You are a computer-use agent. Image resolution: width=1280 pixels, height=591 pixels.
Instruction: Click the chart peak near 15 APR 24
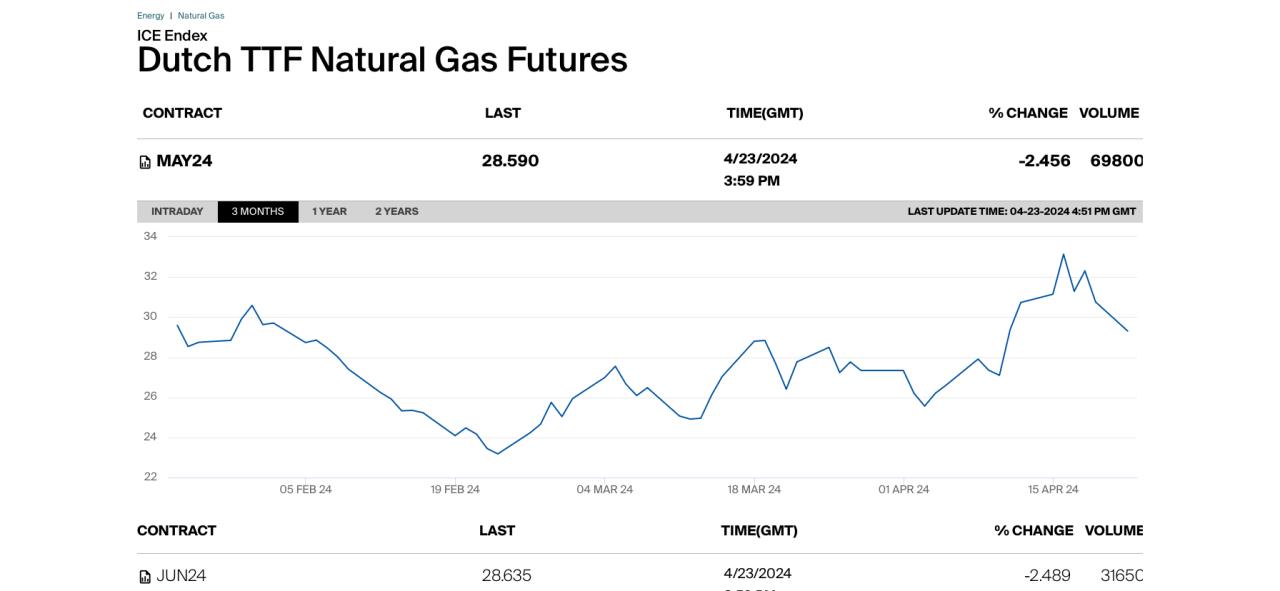tap(1063, 254)
